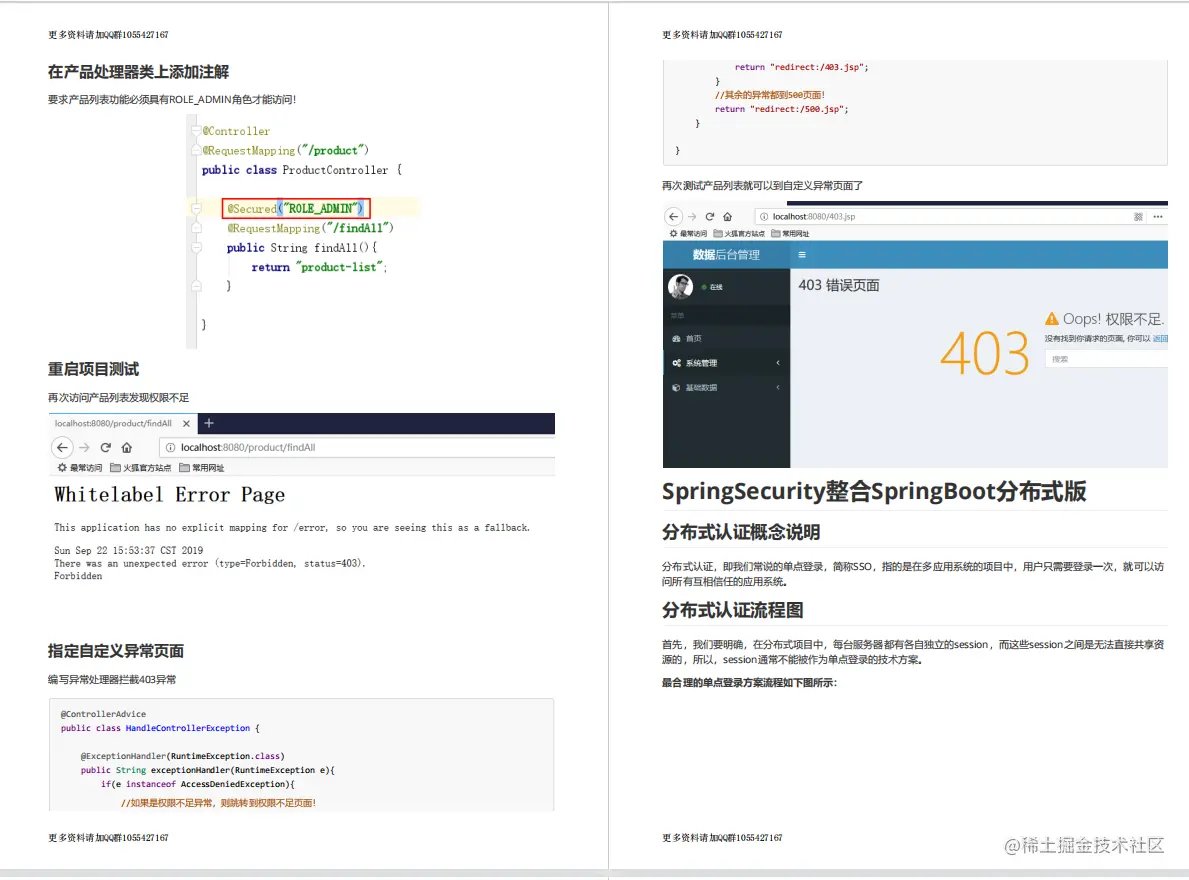The width and height of the screenshot is (1189, 880).
Task: Click the three-dot menu icon in the browser toolbar
Action: tap(1157, 217)
